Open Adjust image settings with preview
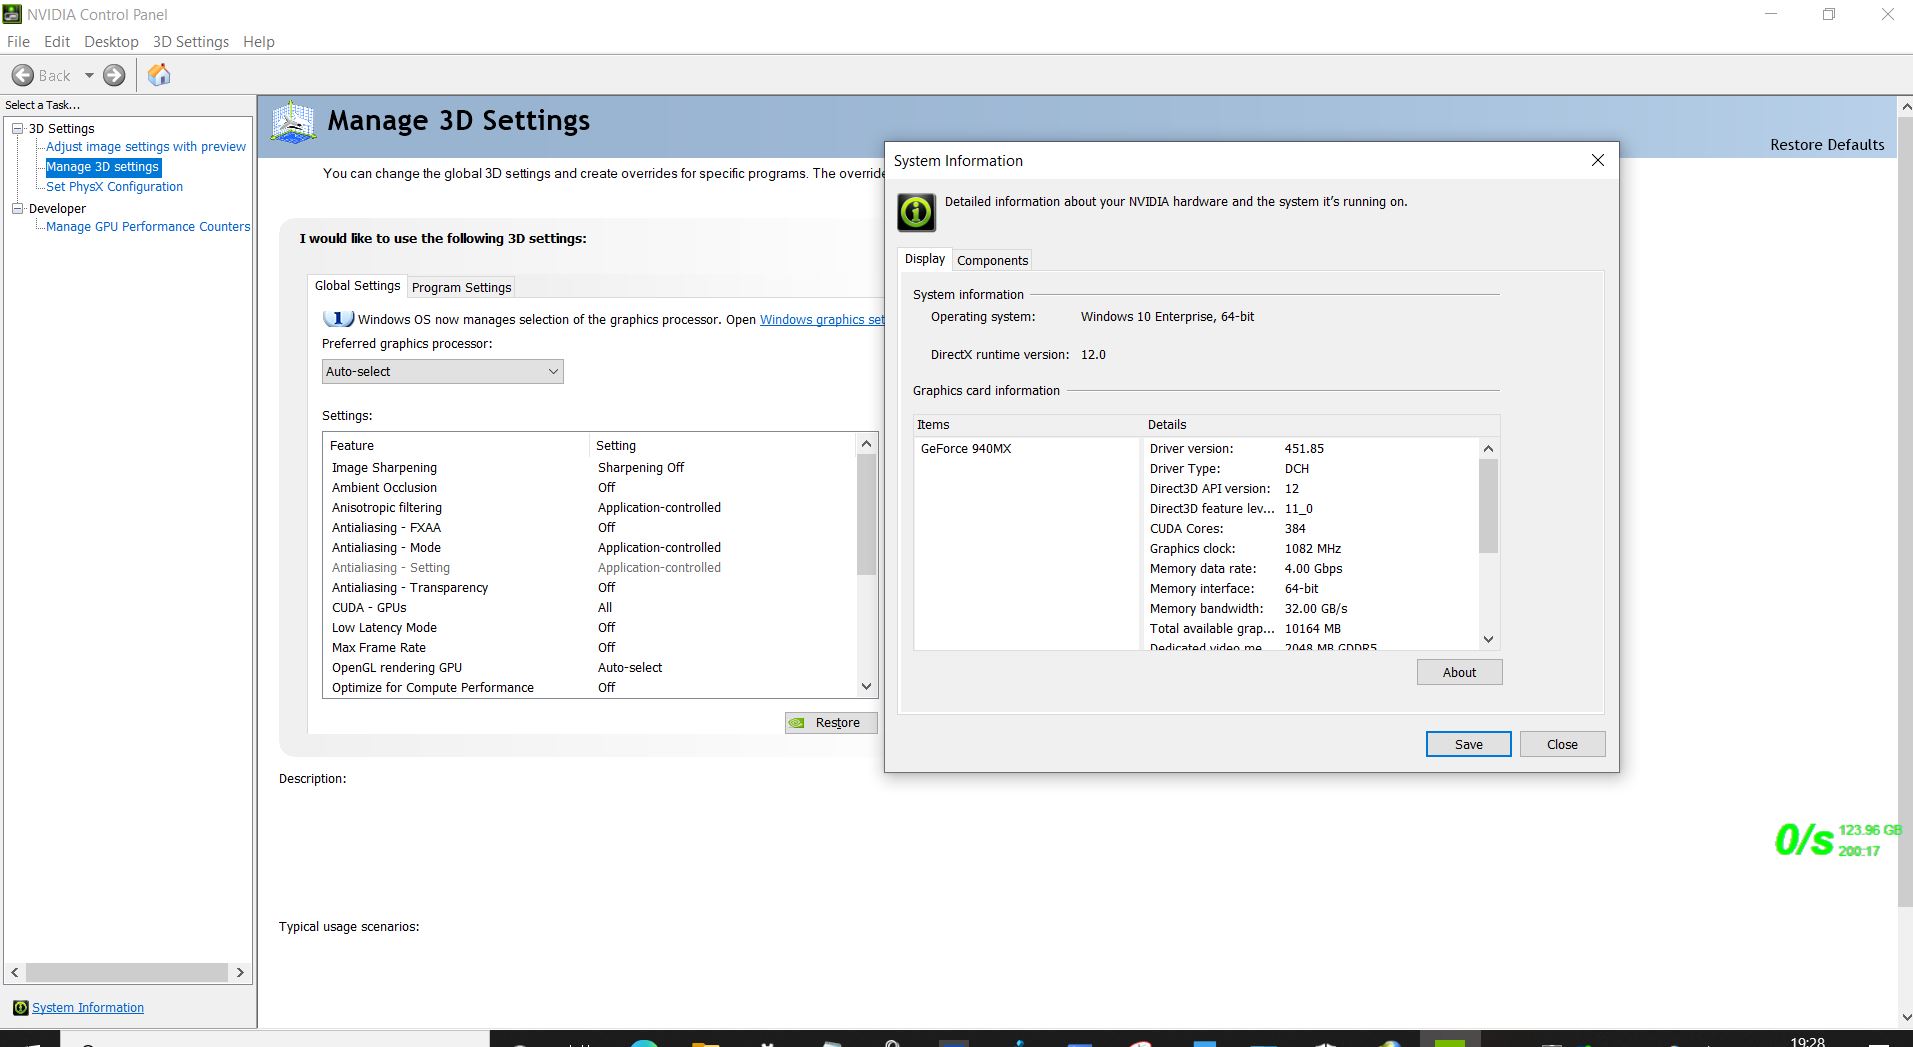This screenshot has width=1913, height=1047. pyautogui.click(x=146, y=147)
